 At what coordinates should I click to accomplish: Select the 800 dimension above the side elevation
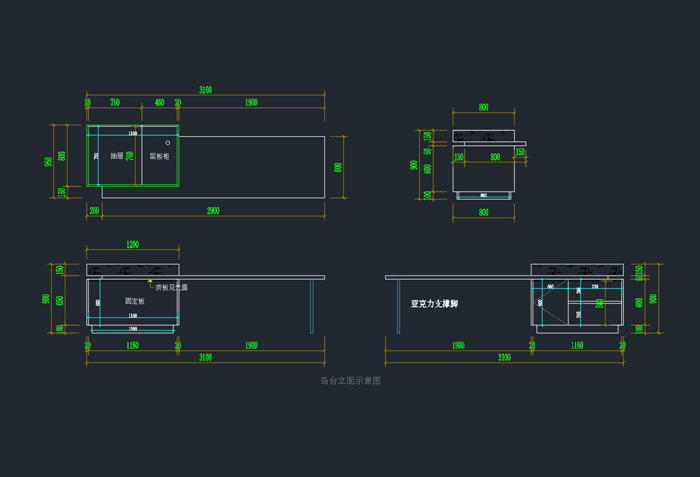coord(484,107)
